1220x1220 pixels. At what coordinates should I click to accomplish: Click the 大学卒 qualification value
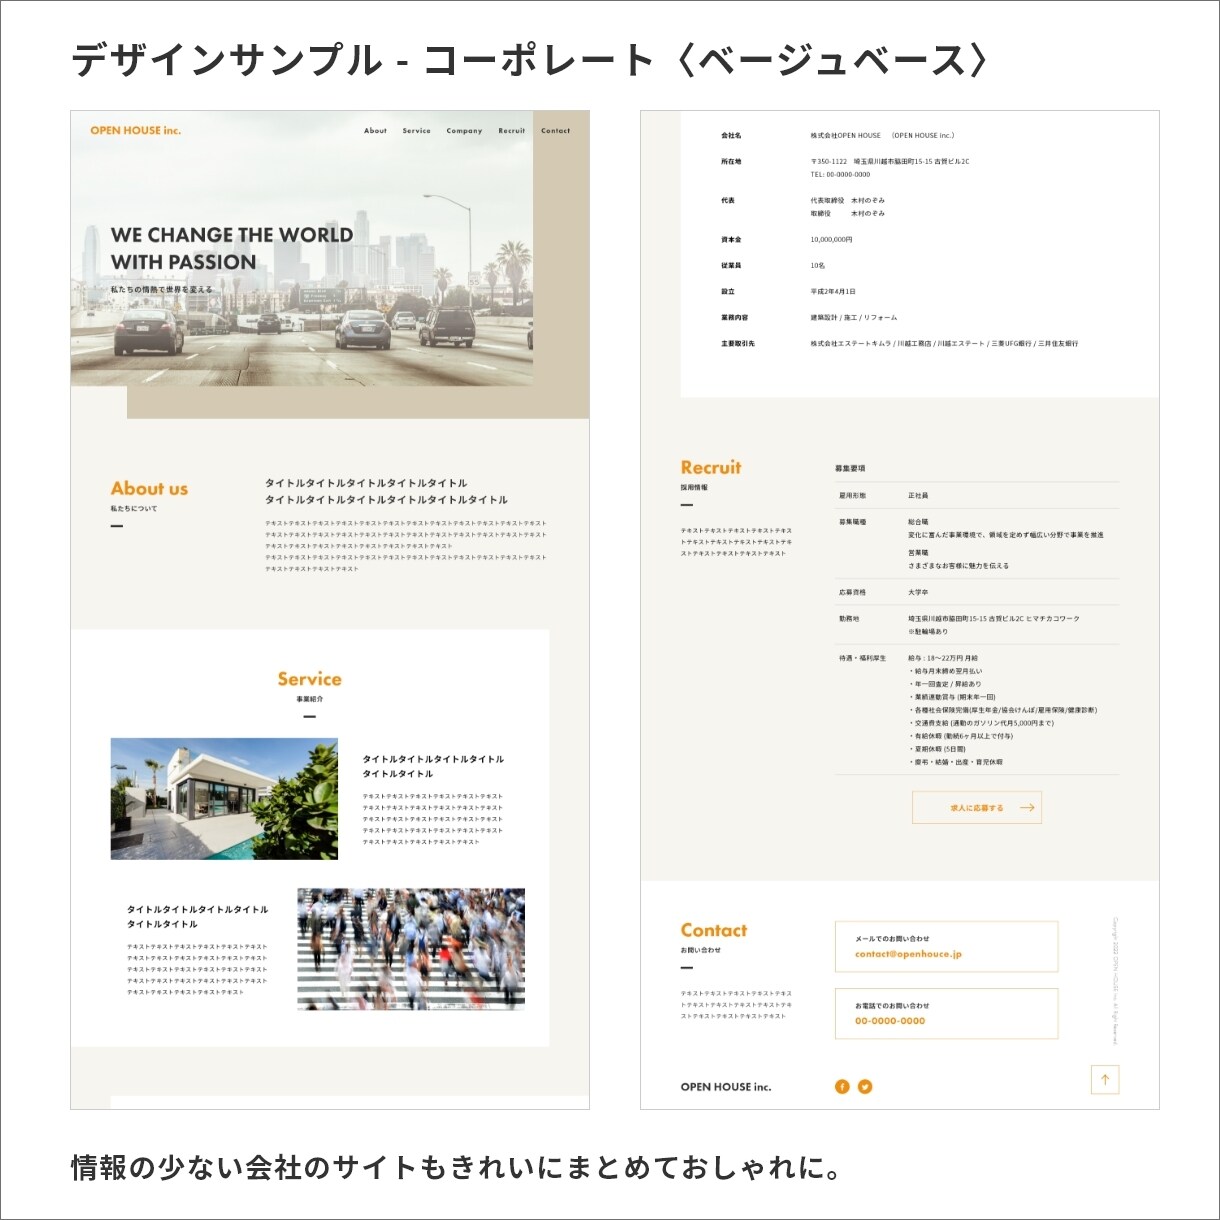pos(918,593)
